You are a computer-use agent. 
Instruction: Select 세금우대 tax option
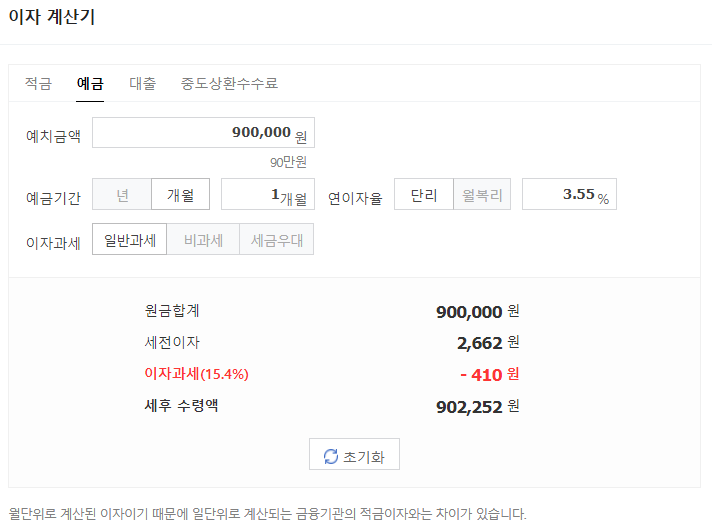click(x=277, y=239)
